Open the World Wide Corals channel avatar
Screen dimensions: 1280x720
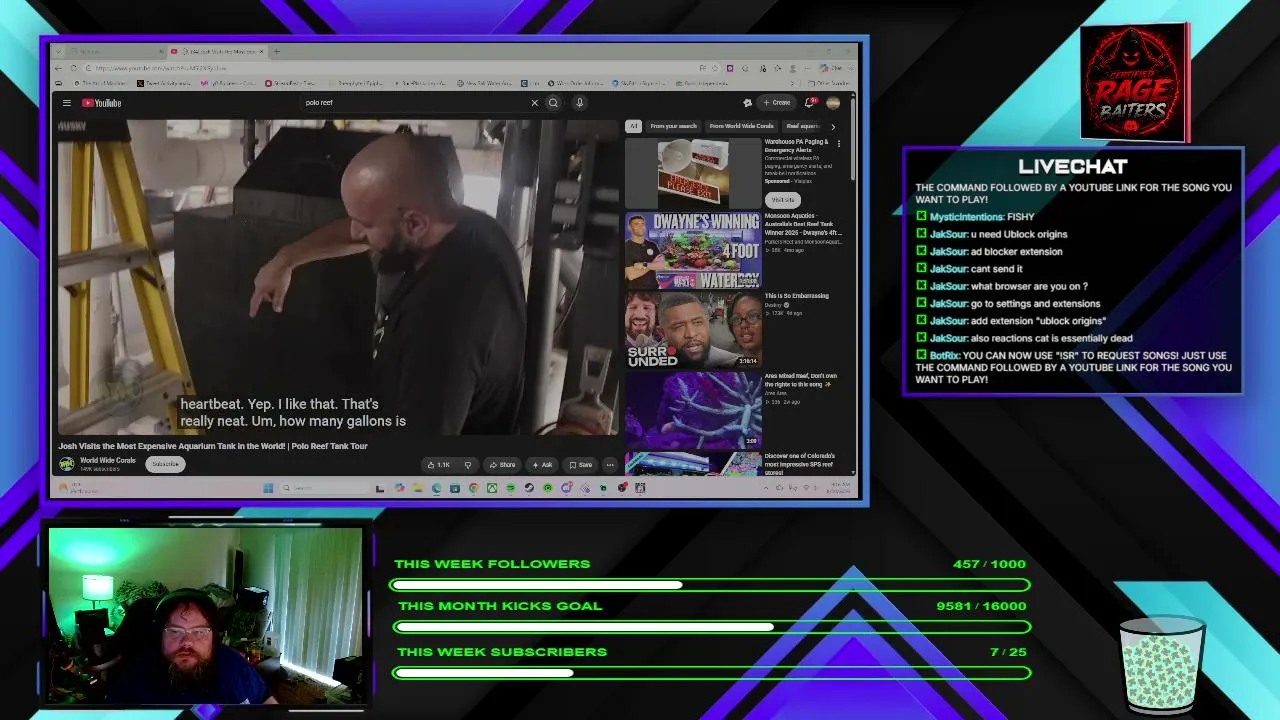pos(66,464)
